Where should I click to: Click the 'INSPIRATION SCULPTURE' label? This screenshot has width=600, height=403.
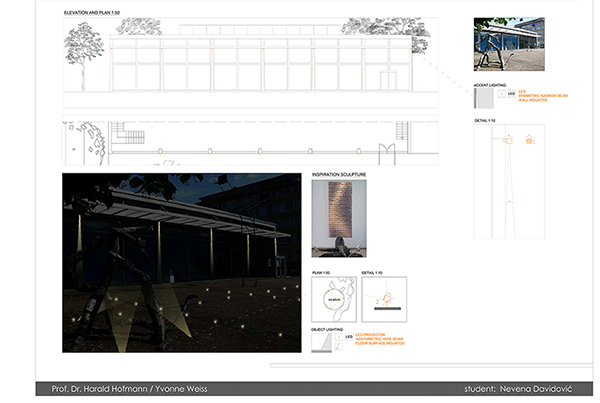coord(340,175)
